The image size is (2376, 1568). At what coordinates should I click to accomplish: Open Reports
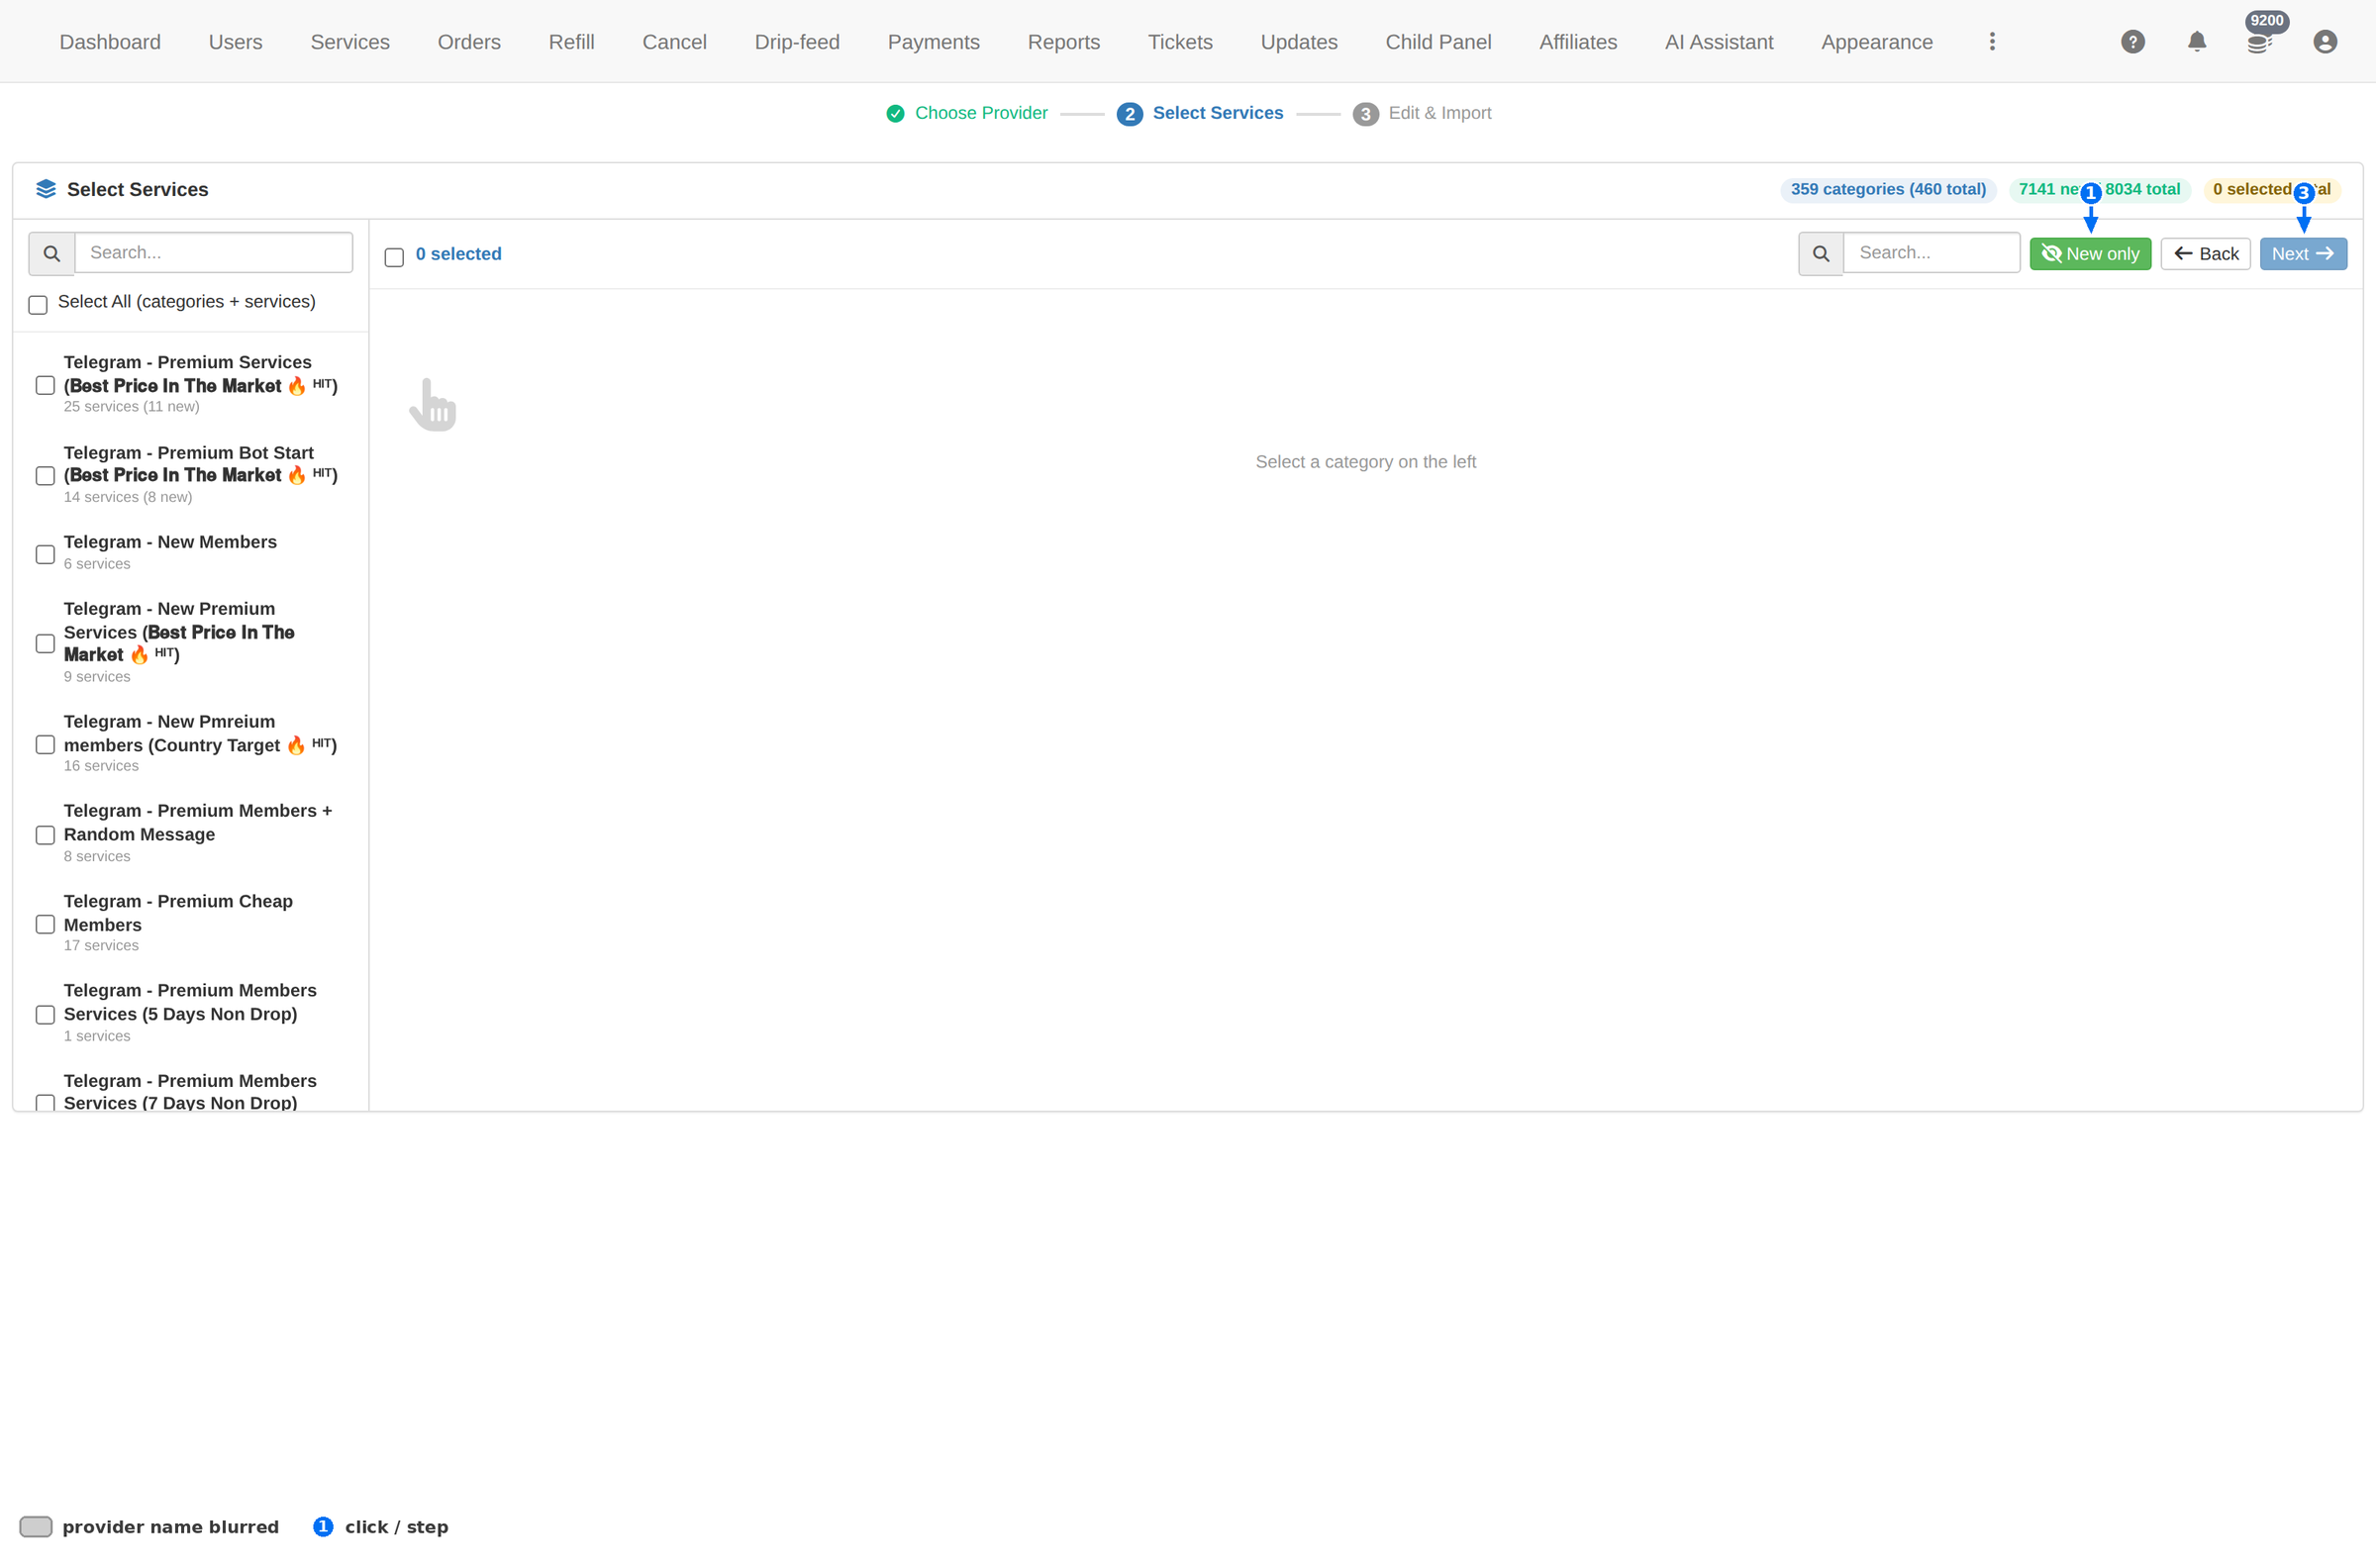[x=1064, y=42]
